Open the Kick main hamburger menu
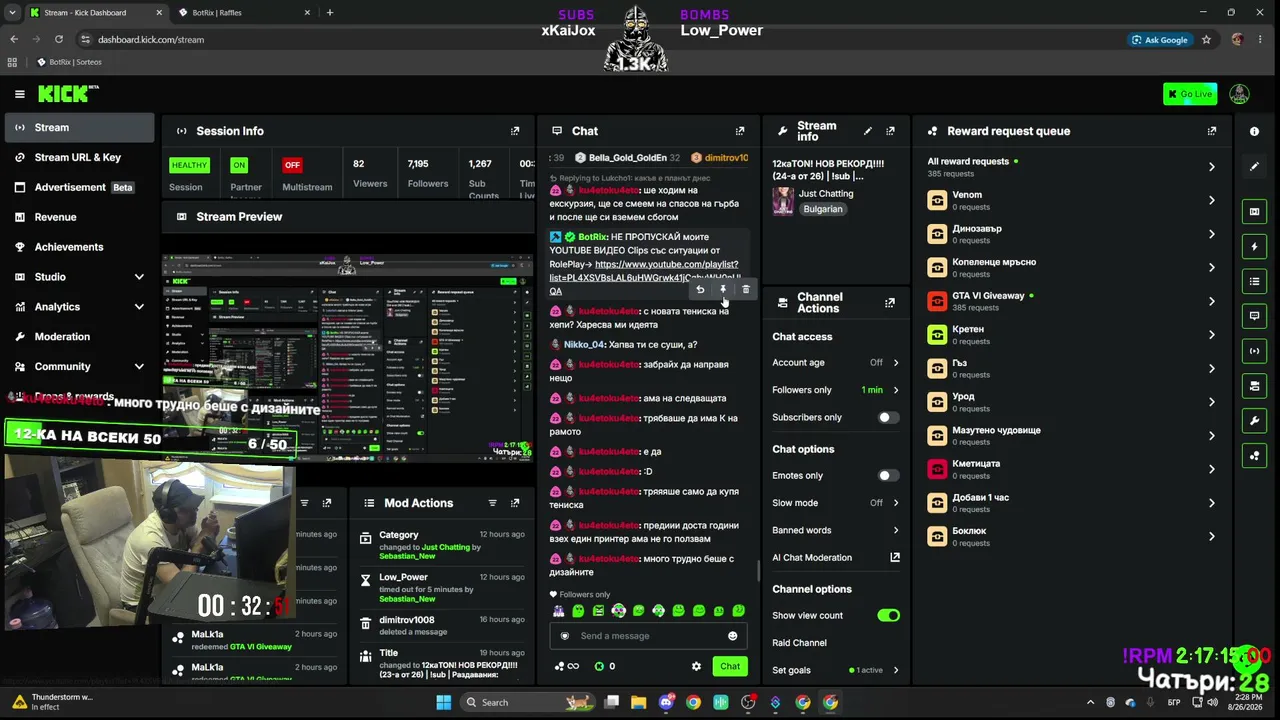Screen dimensions: 1280x720 [19, 94]
